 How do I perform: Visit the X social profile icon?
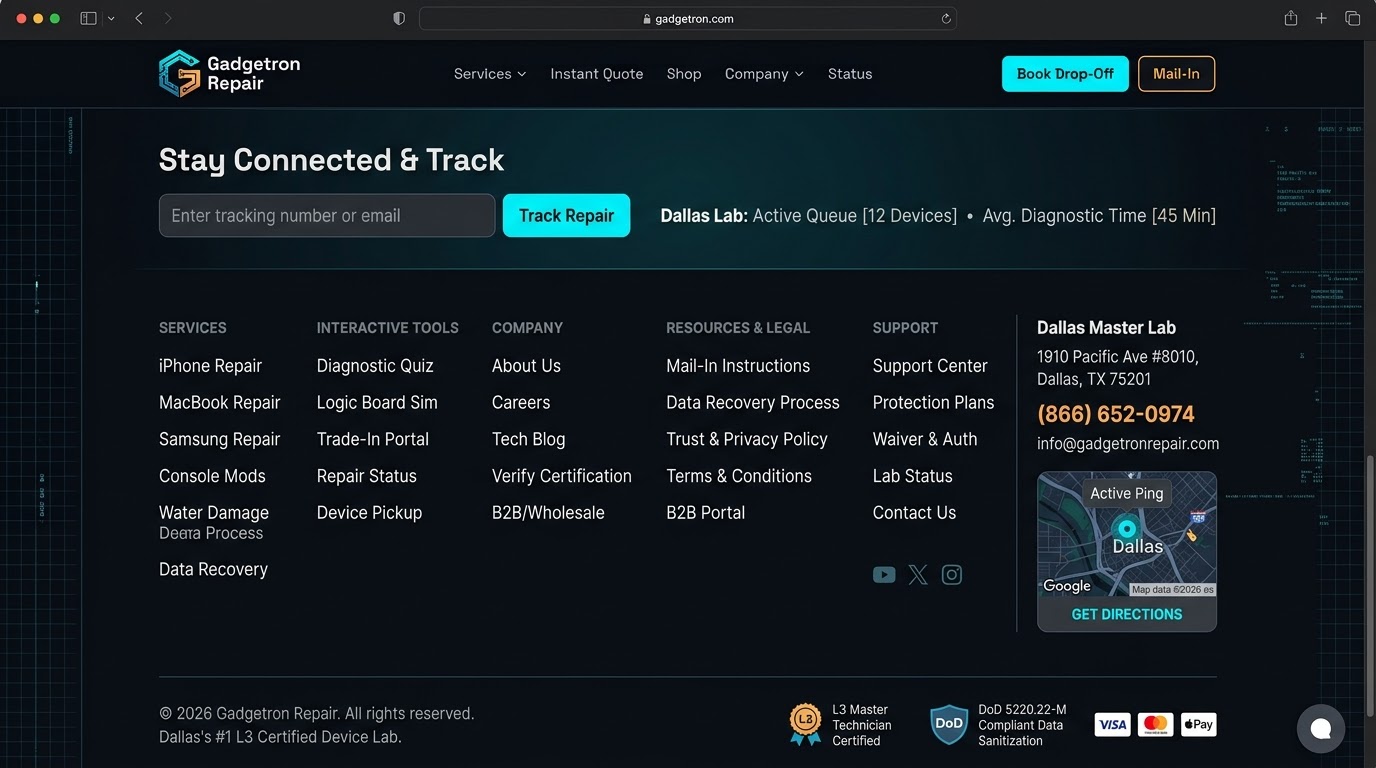918,575
